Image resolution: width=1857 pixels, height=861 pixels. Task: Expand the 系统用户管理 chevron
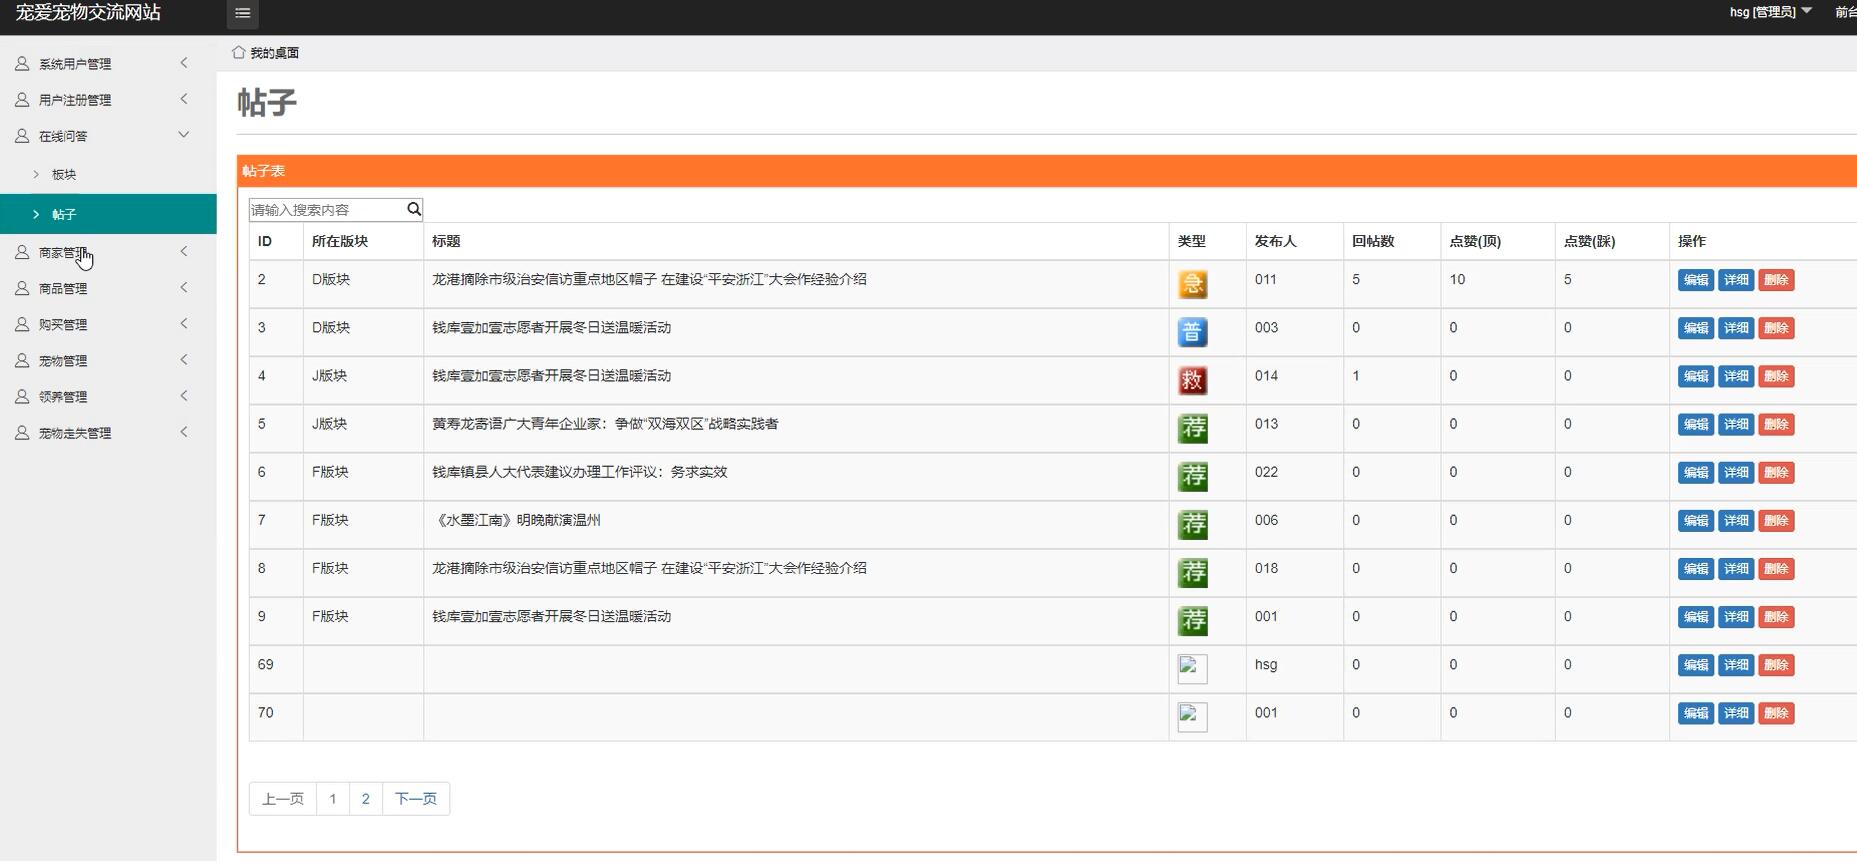click(x=184, y=62)
